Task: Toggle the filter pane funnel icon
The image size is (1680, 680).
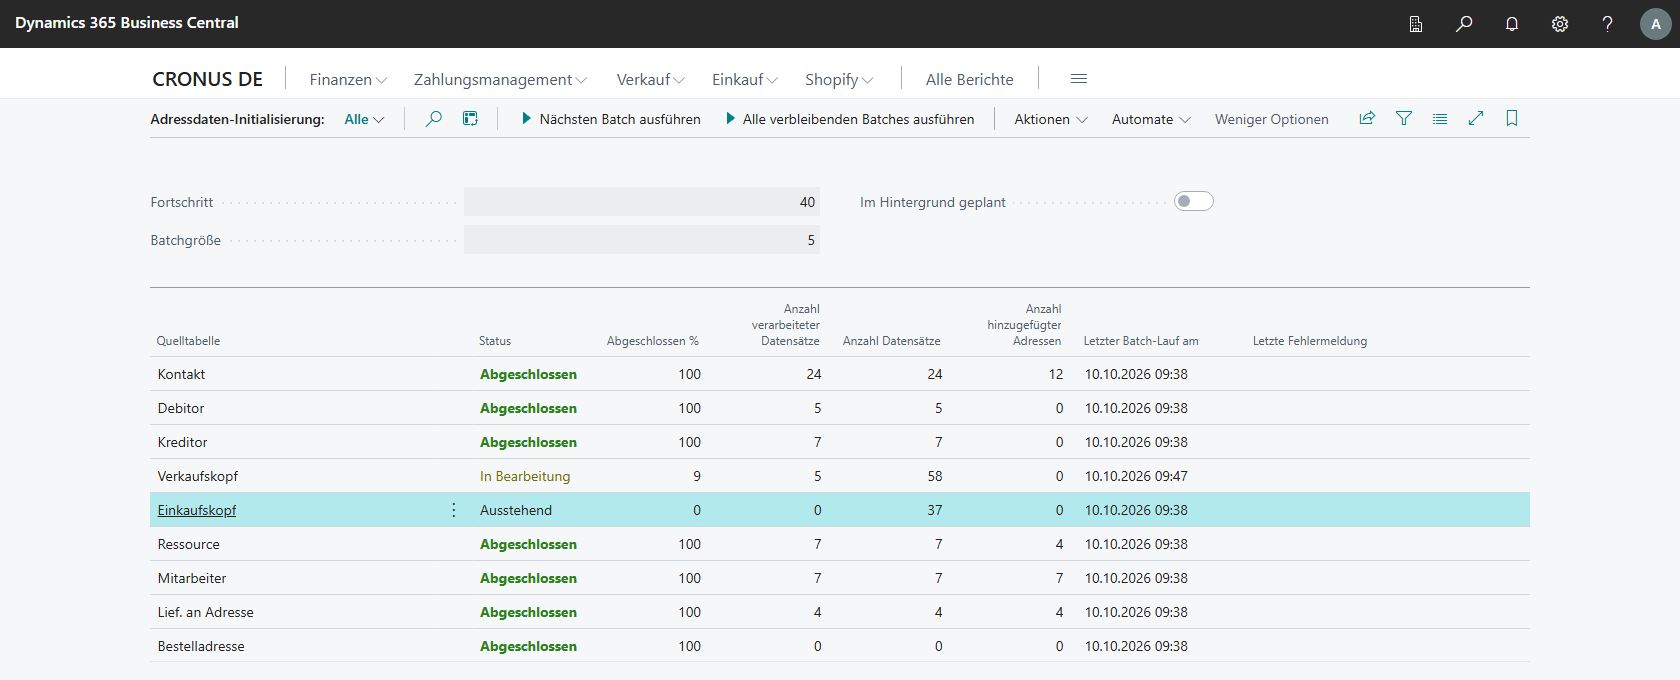Action: pyautogui.click(x=1404, y=118)
